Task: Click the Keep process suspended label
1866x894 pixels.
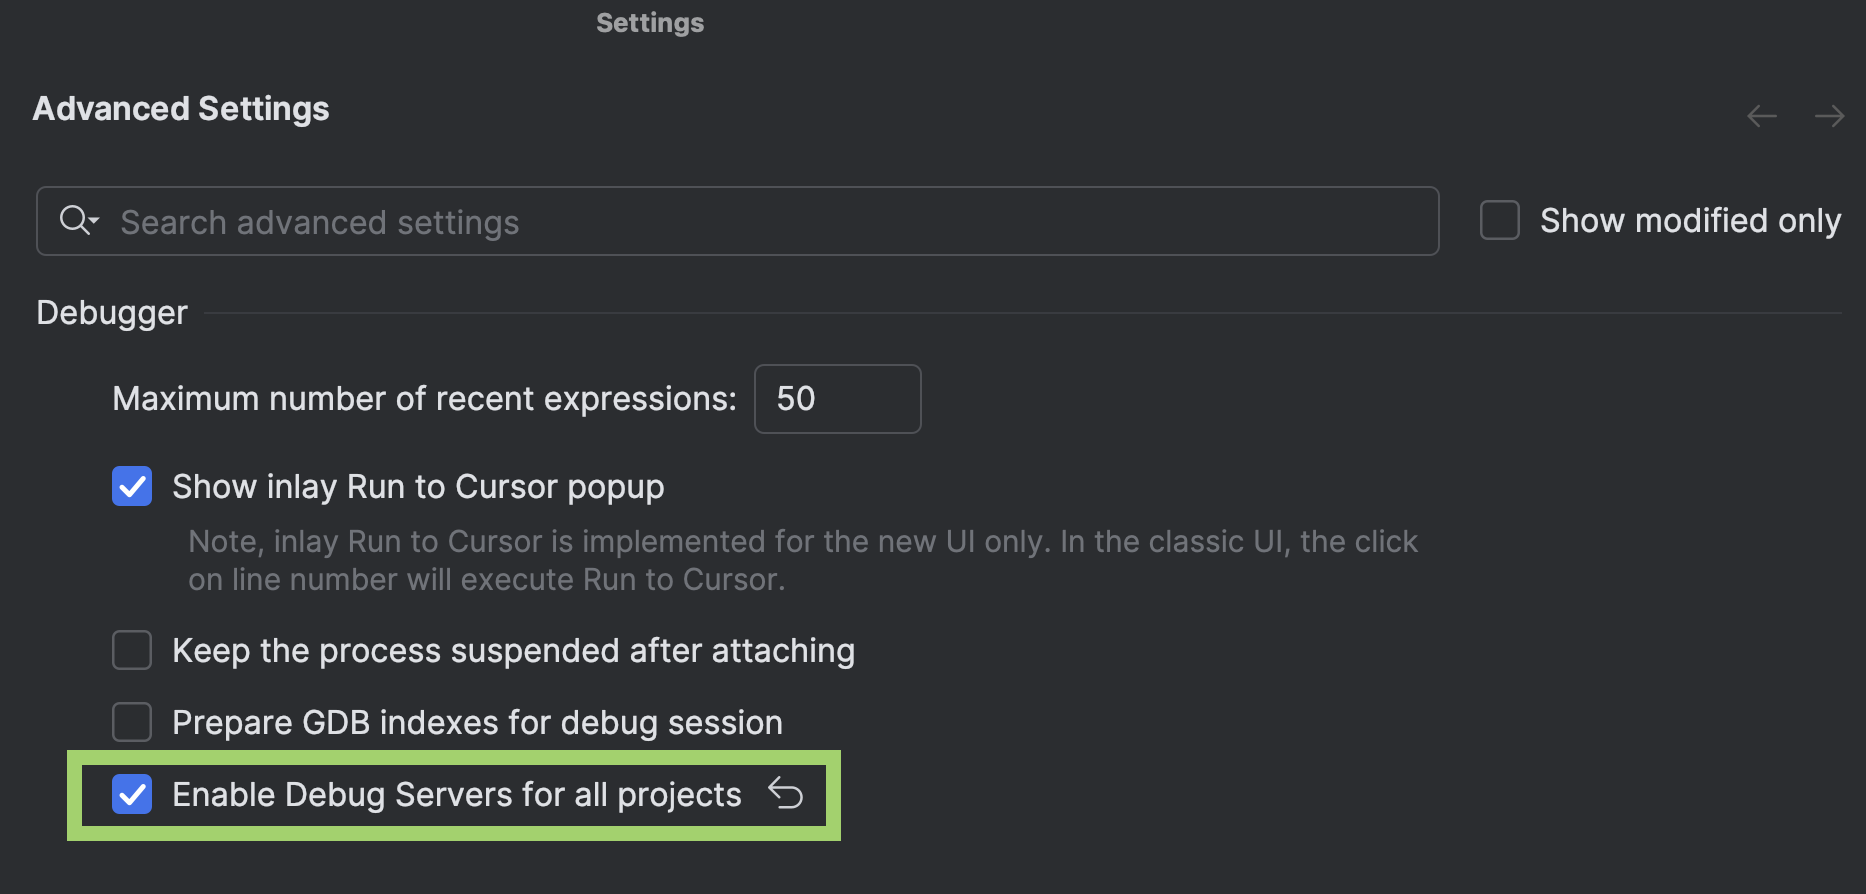Action: click(x=513, y=650)
